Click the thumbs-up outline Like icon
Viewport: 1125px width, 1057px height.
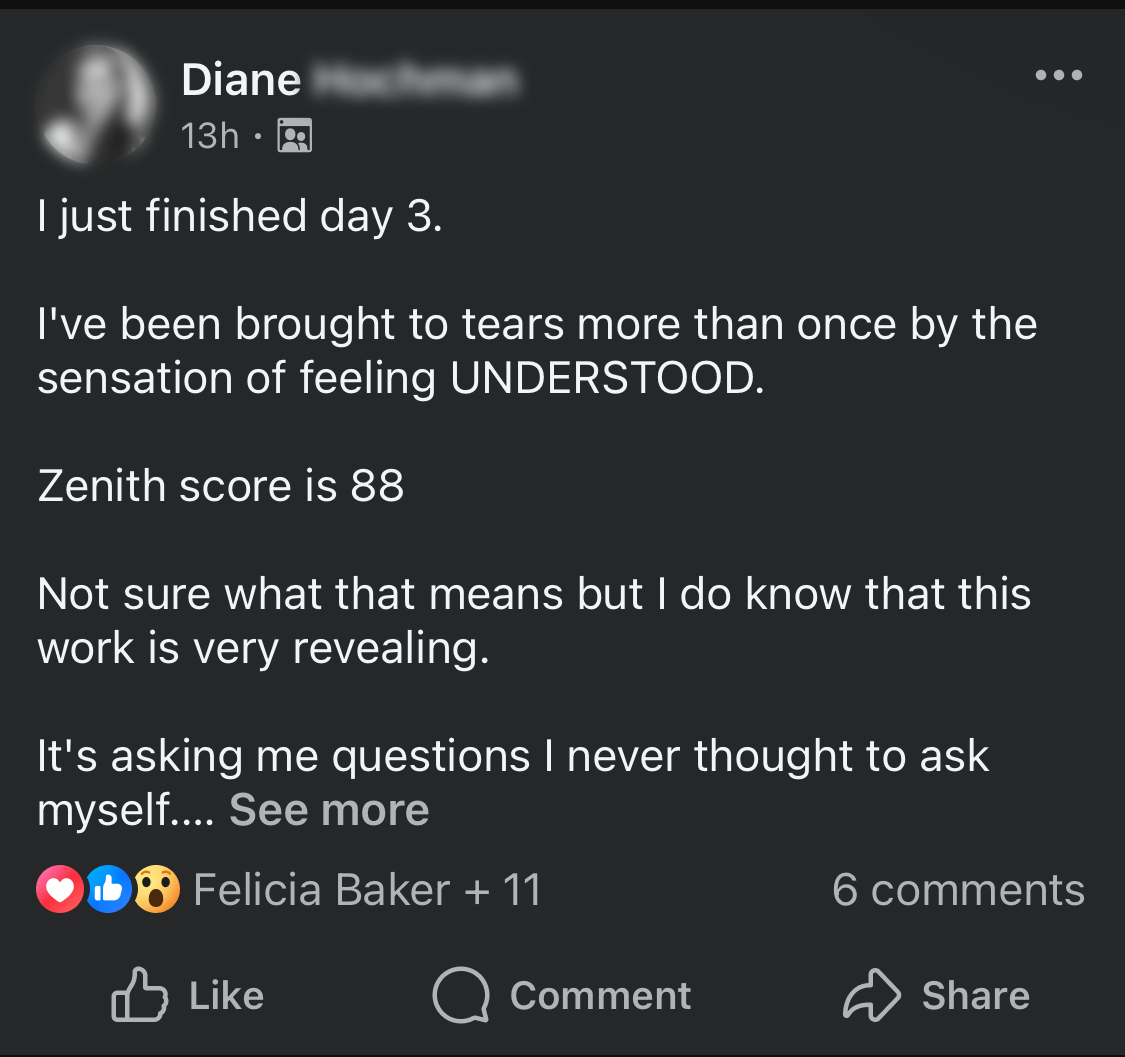142,995
